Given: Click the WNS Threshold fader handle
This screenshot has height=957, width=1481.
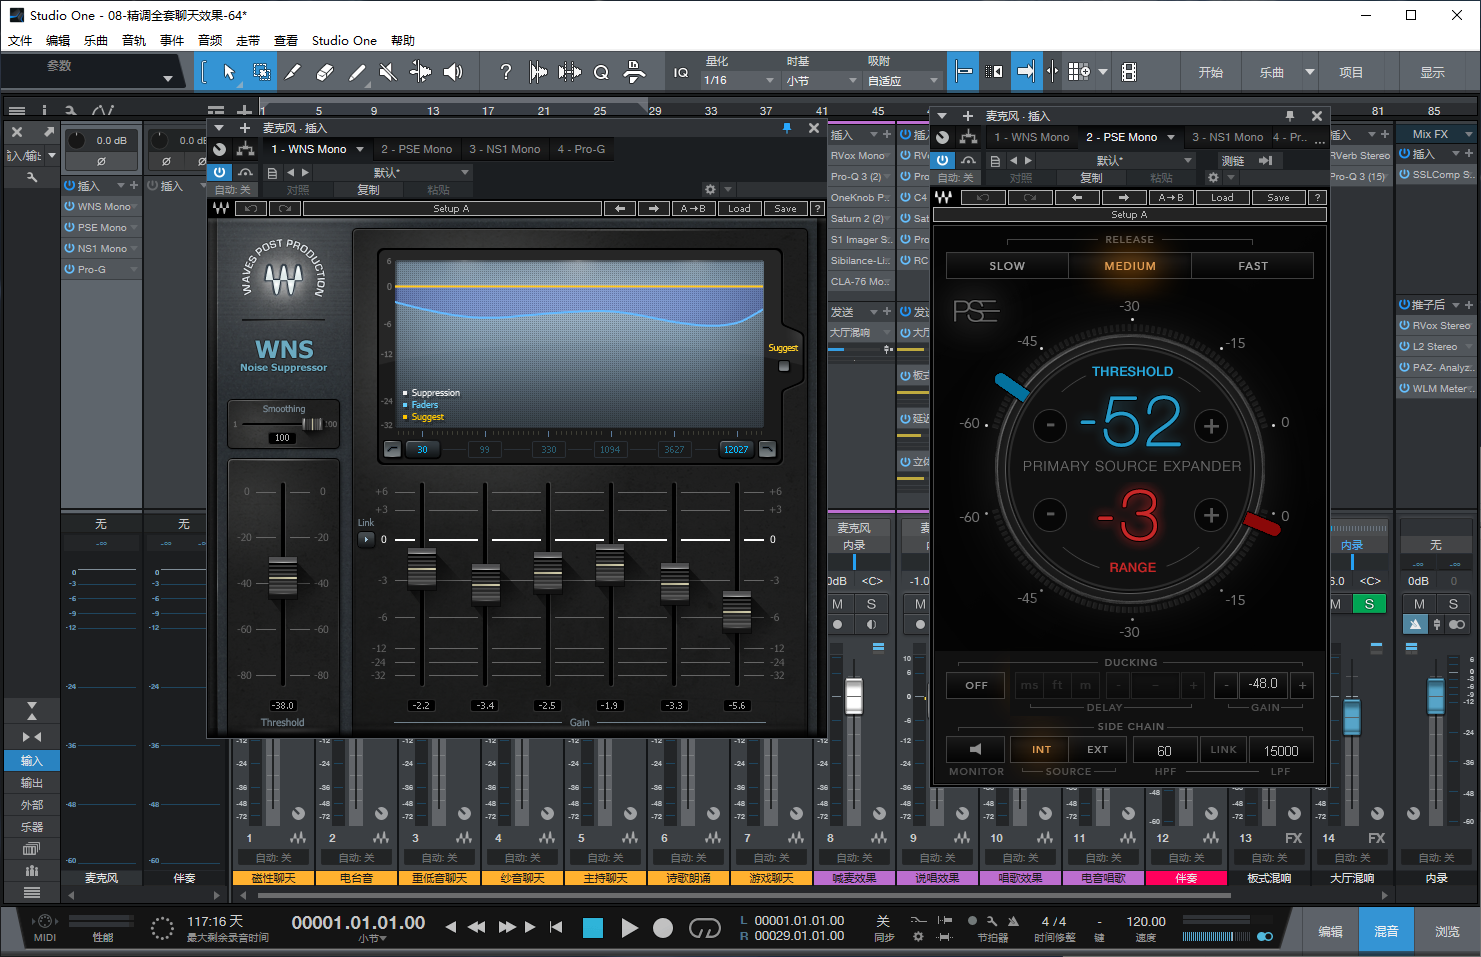Looking at the screenshot, I should [x=283, y=576].
